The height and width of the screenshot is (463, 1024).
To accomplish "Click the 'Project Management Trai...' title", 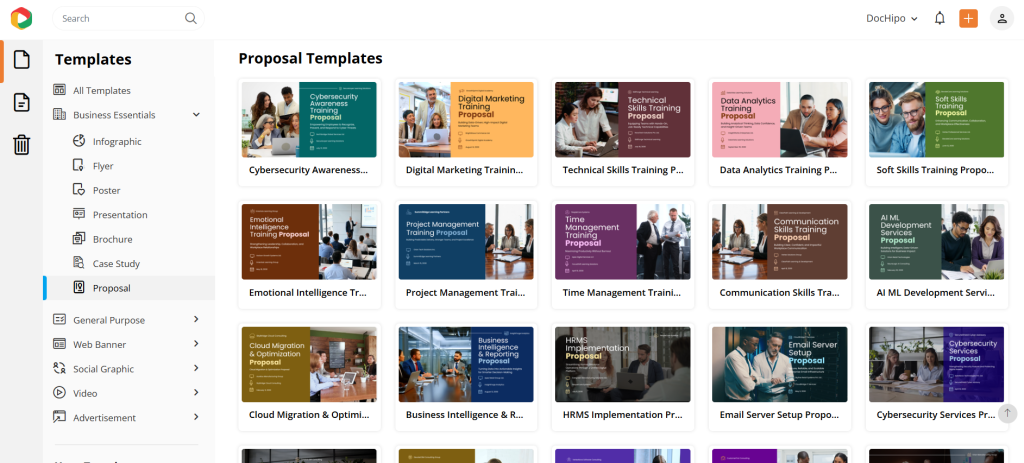I will (466, 293).
